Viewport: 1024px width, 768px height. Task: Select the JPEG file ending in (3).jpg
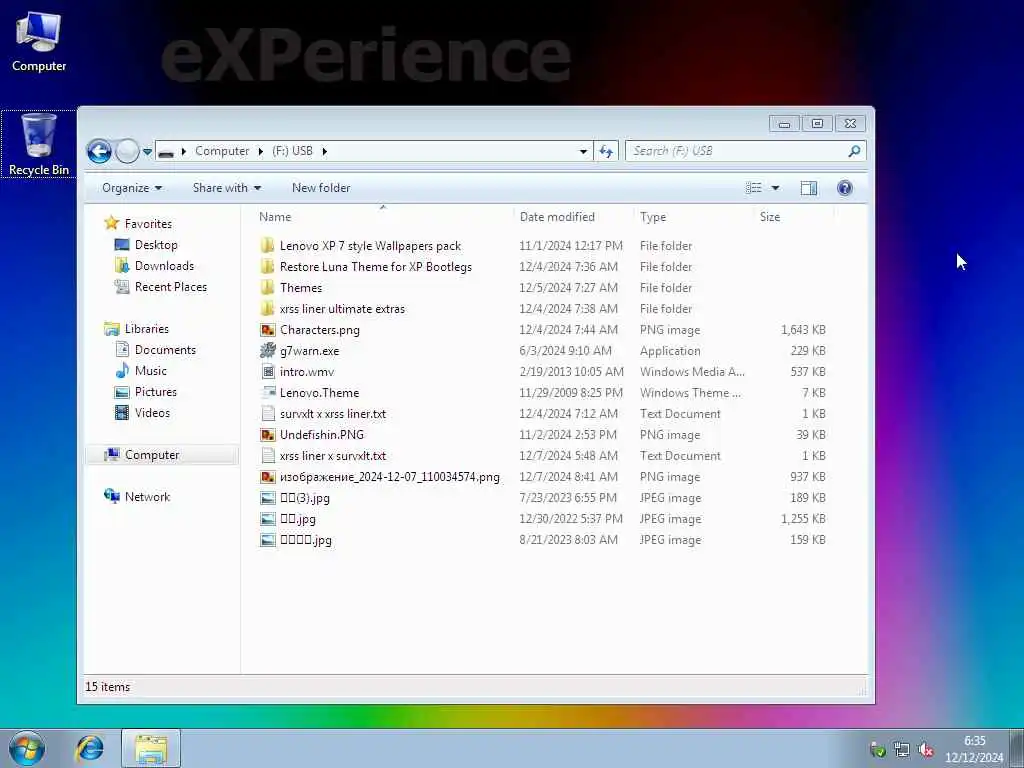(304, 498)
